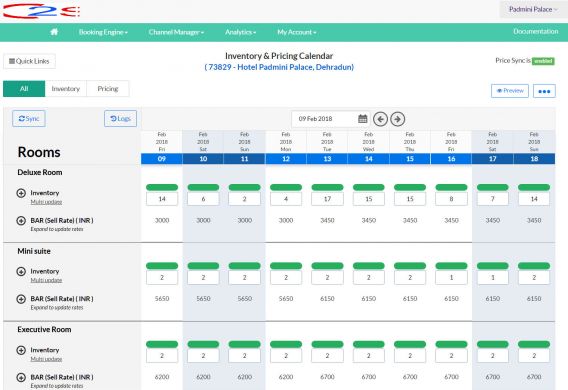This screenshot has width=568, height=390.
Task: Open the calendar date picker icon
Action: tap(363, 119)
